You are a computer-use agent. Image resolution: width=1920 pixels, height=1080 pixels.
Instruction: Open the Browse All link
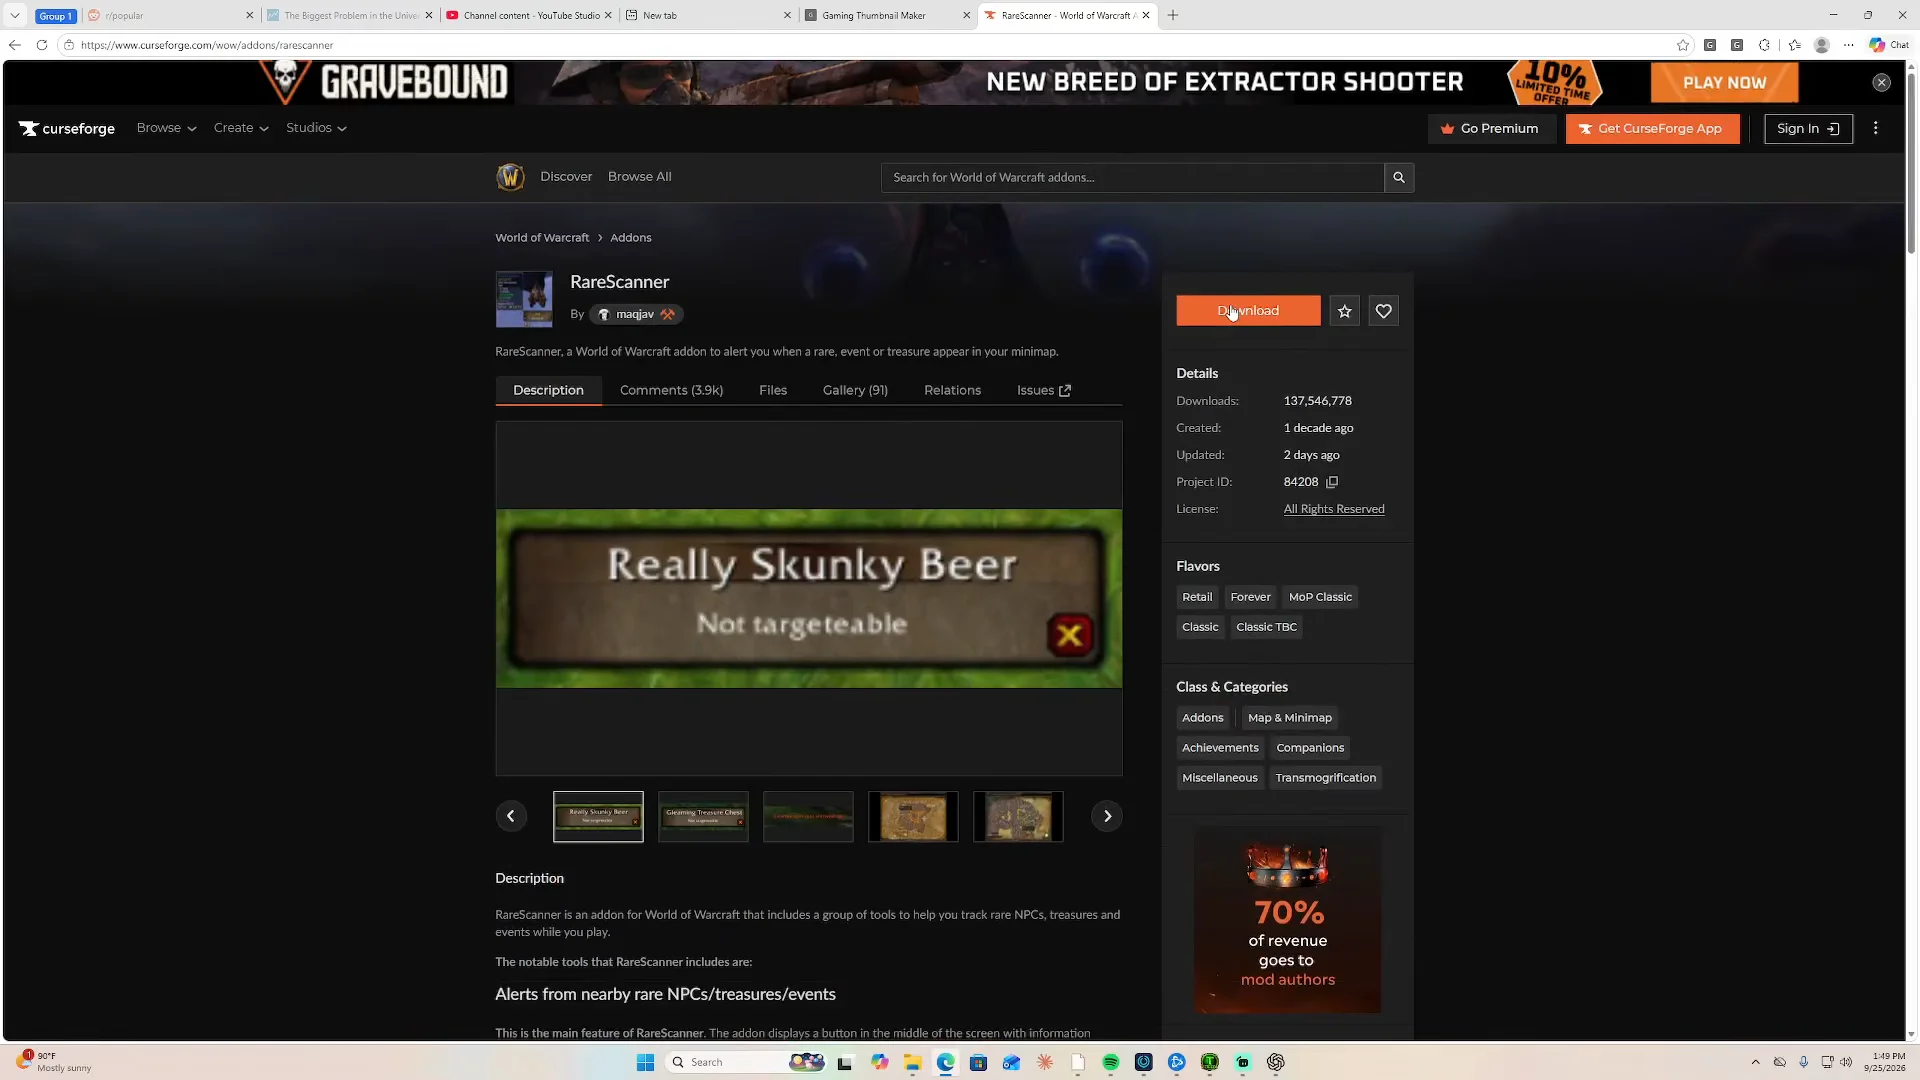pyautogui.click(x=640, y=177)
